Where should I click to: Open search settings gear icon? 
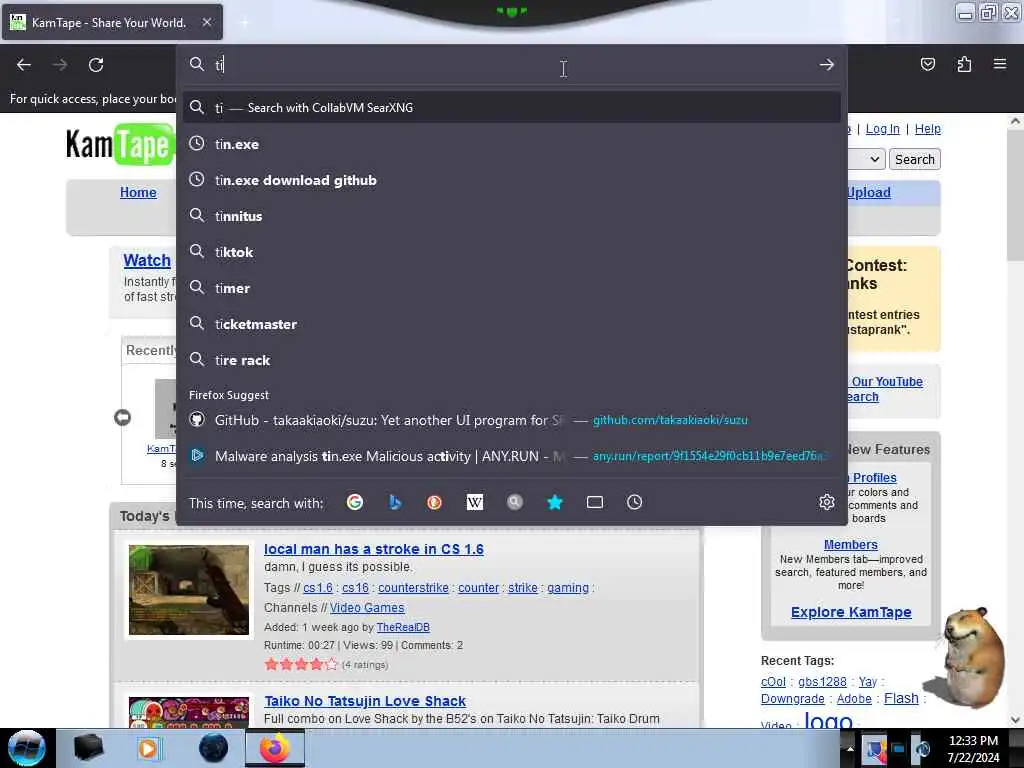coord(827,502)
